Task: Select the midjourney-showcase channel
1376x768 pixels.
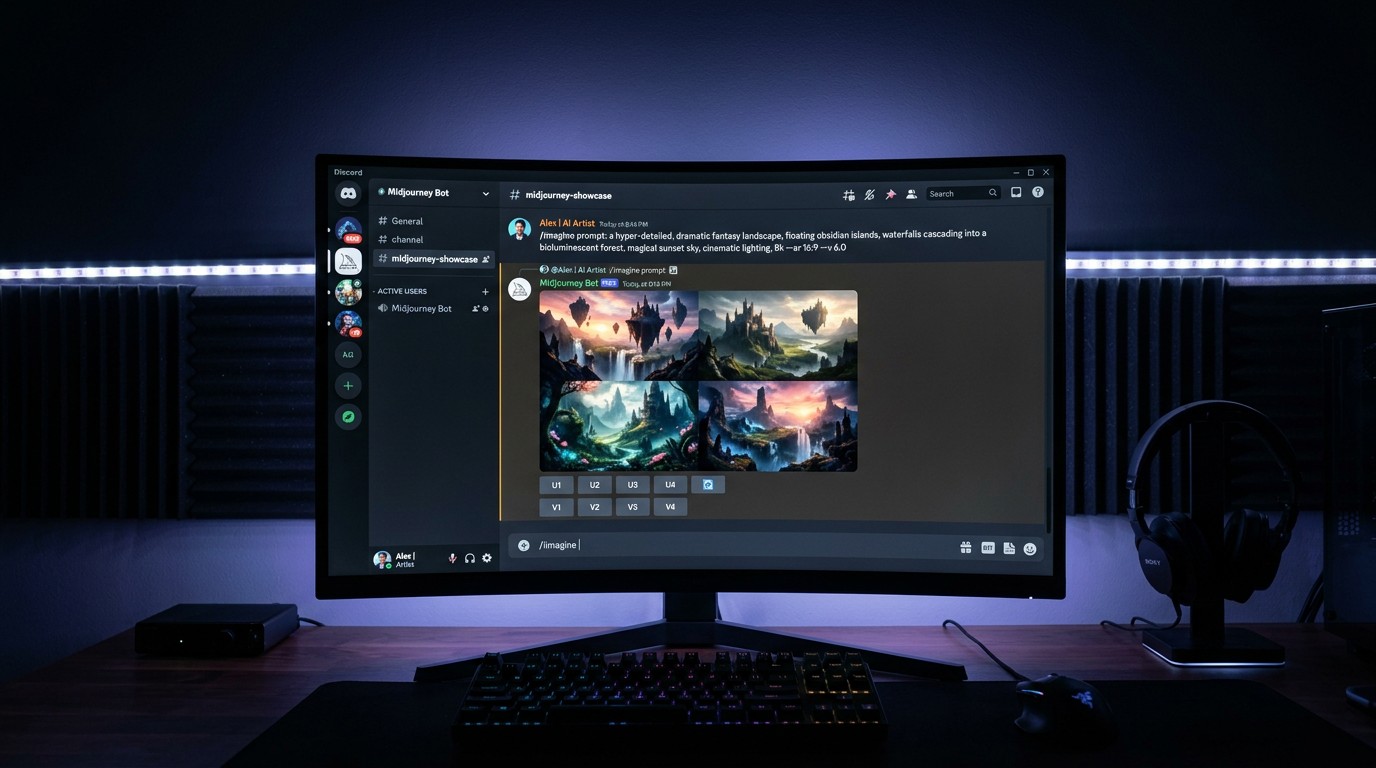Action: [x=434, y=259]
